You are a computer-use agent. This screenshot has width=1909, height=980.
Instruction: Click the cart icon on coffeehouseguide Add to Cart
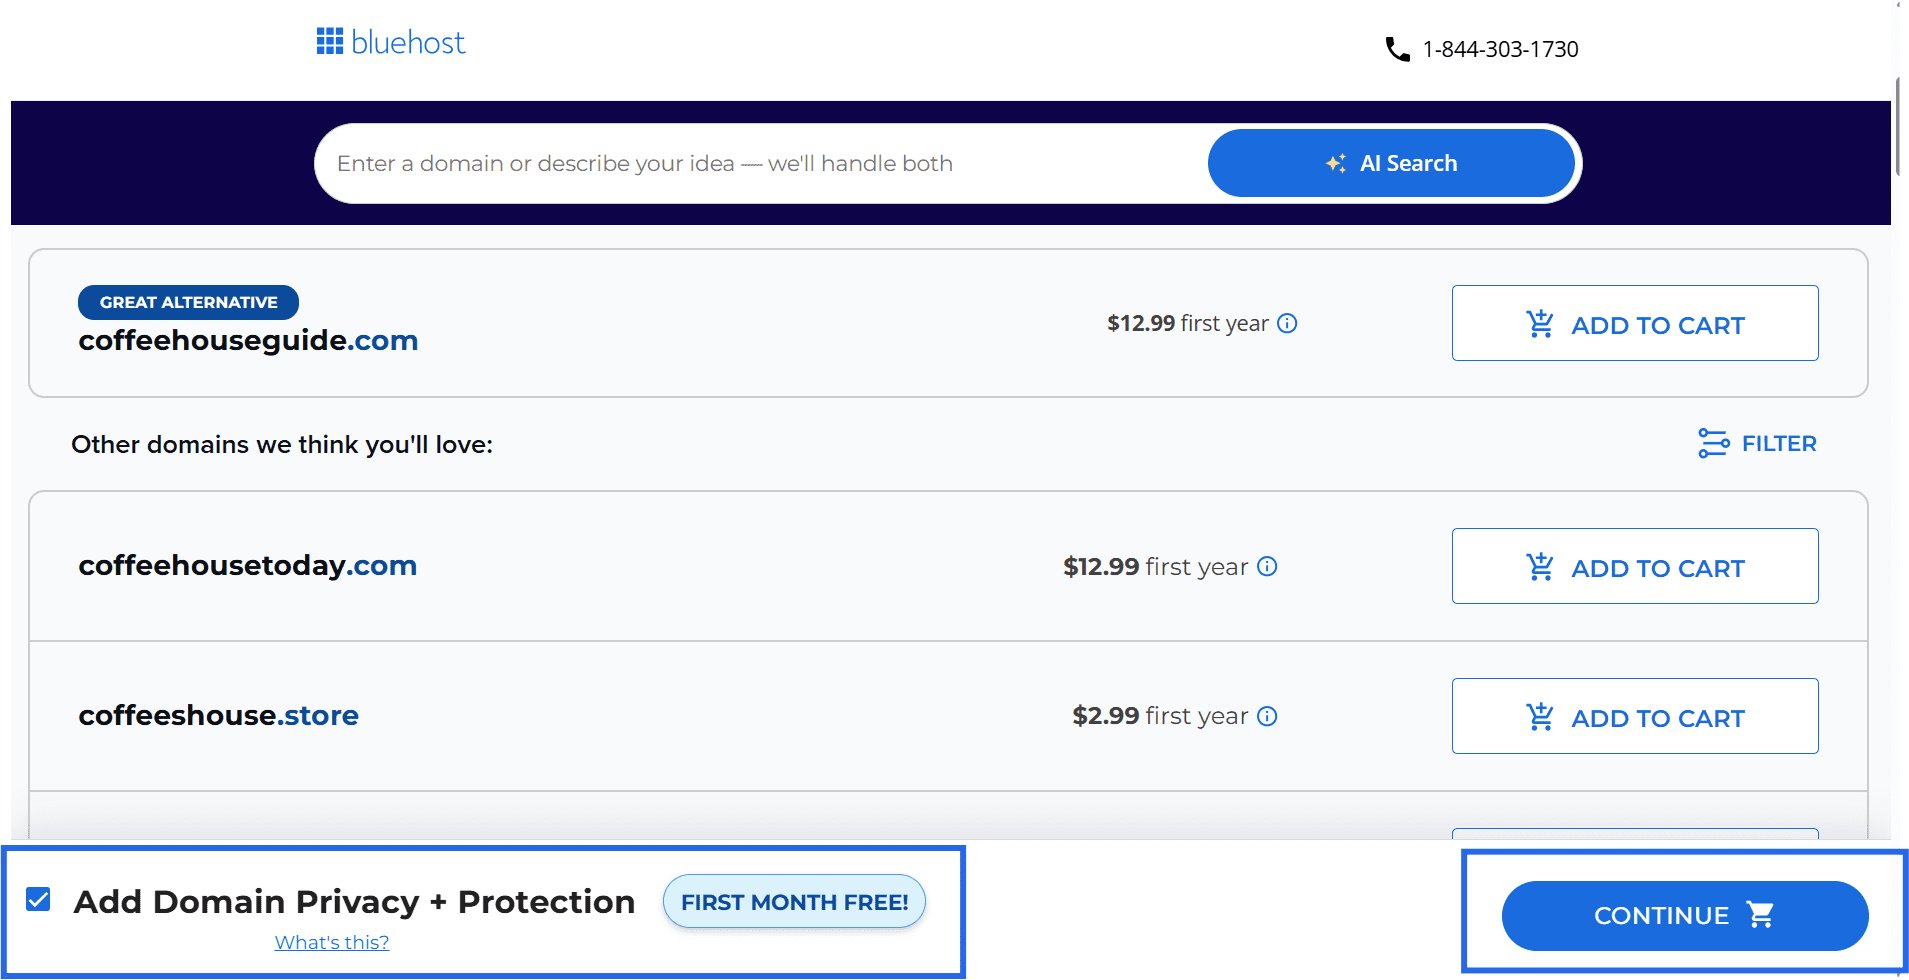pyautogui.click(x=1540, y=323)
